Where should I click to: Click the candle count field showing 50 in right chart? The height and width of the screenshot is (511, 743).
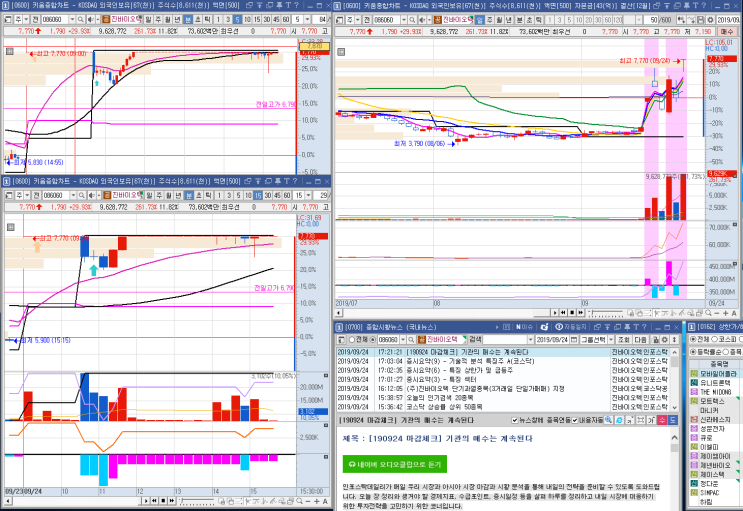pyautogui.click(x=650, y=20)
